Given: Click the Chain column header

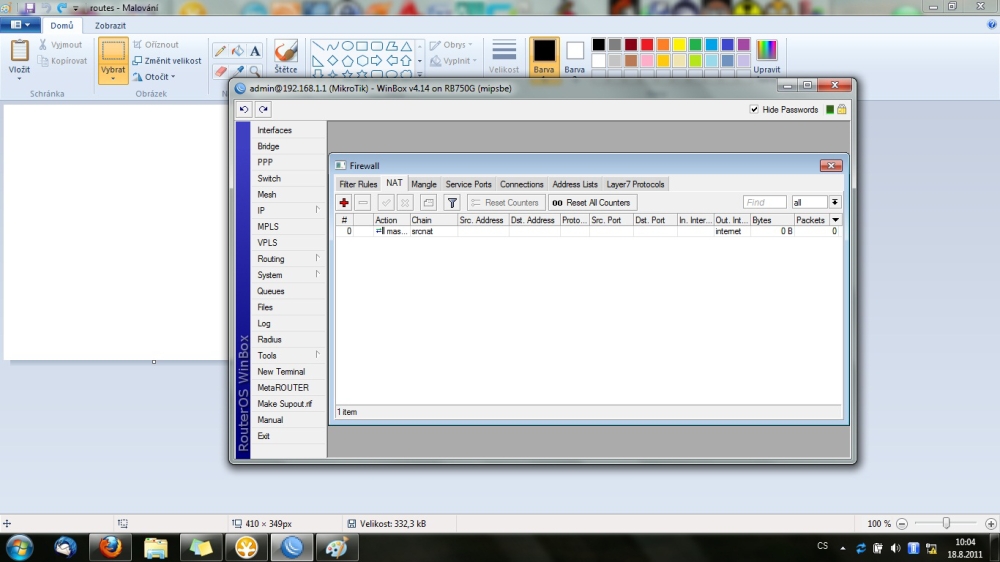Looking at the screenshot, I should (x=433, y=220).
